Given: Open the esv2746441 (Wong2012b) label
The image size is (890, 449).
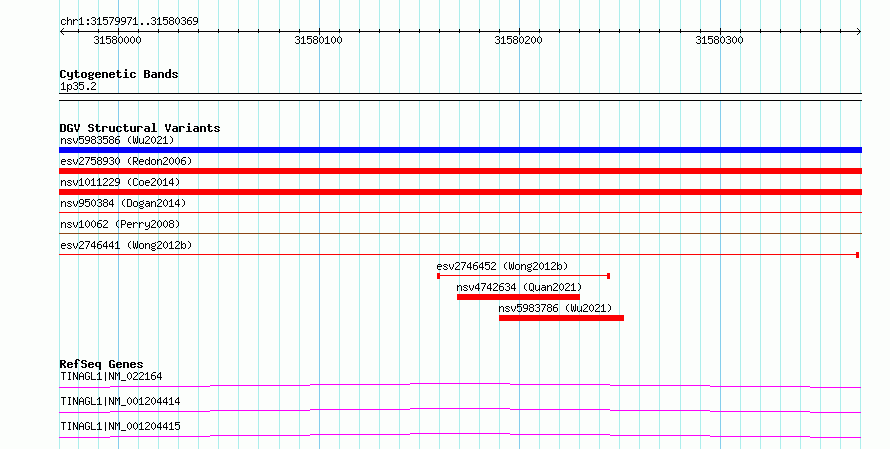Looking at the screenshot, I should click(x=126, y=245).
